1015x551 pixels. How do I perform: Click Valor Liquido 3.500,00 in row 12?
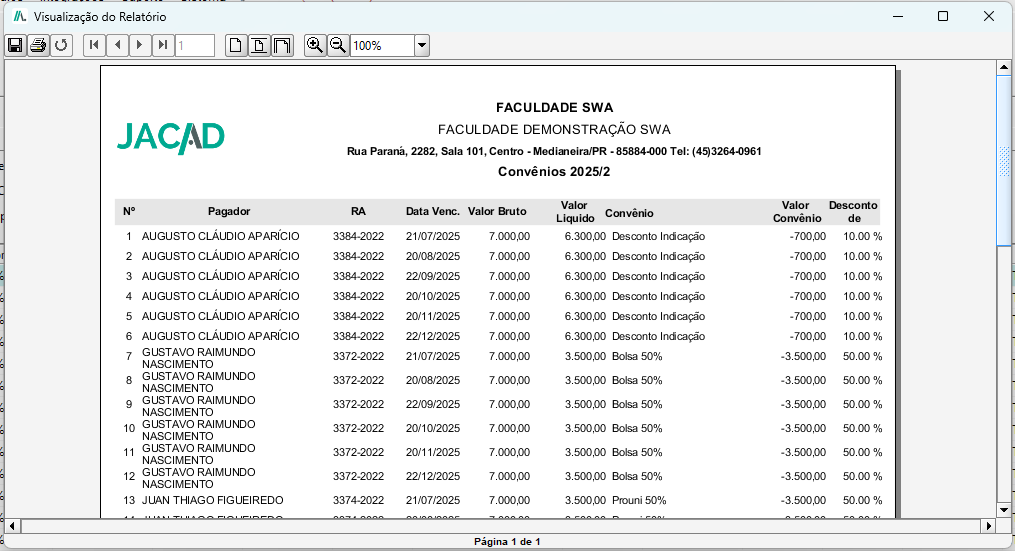point(585,477)
